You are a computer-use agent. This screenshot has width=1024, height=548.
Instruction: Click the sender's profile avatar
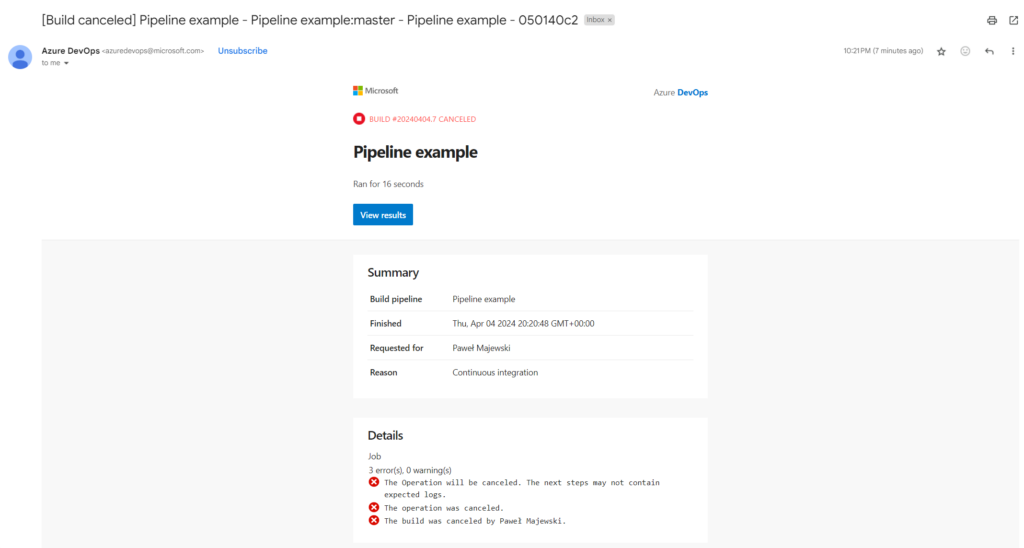(20, 56)
